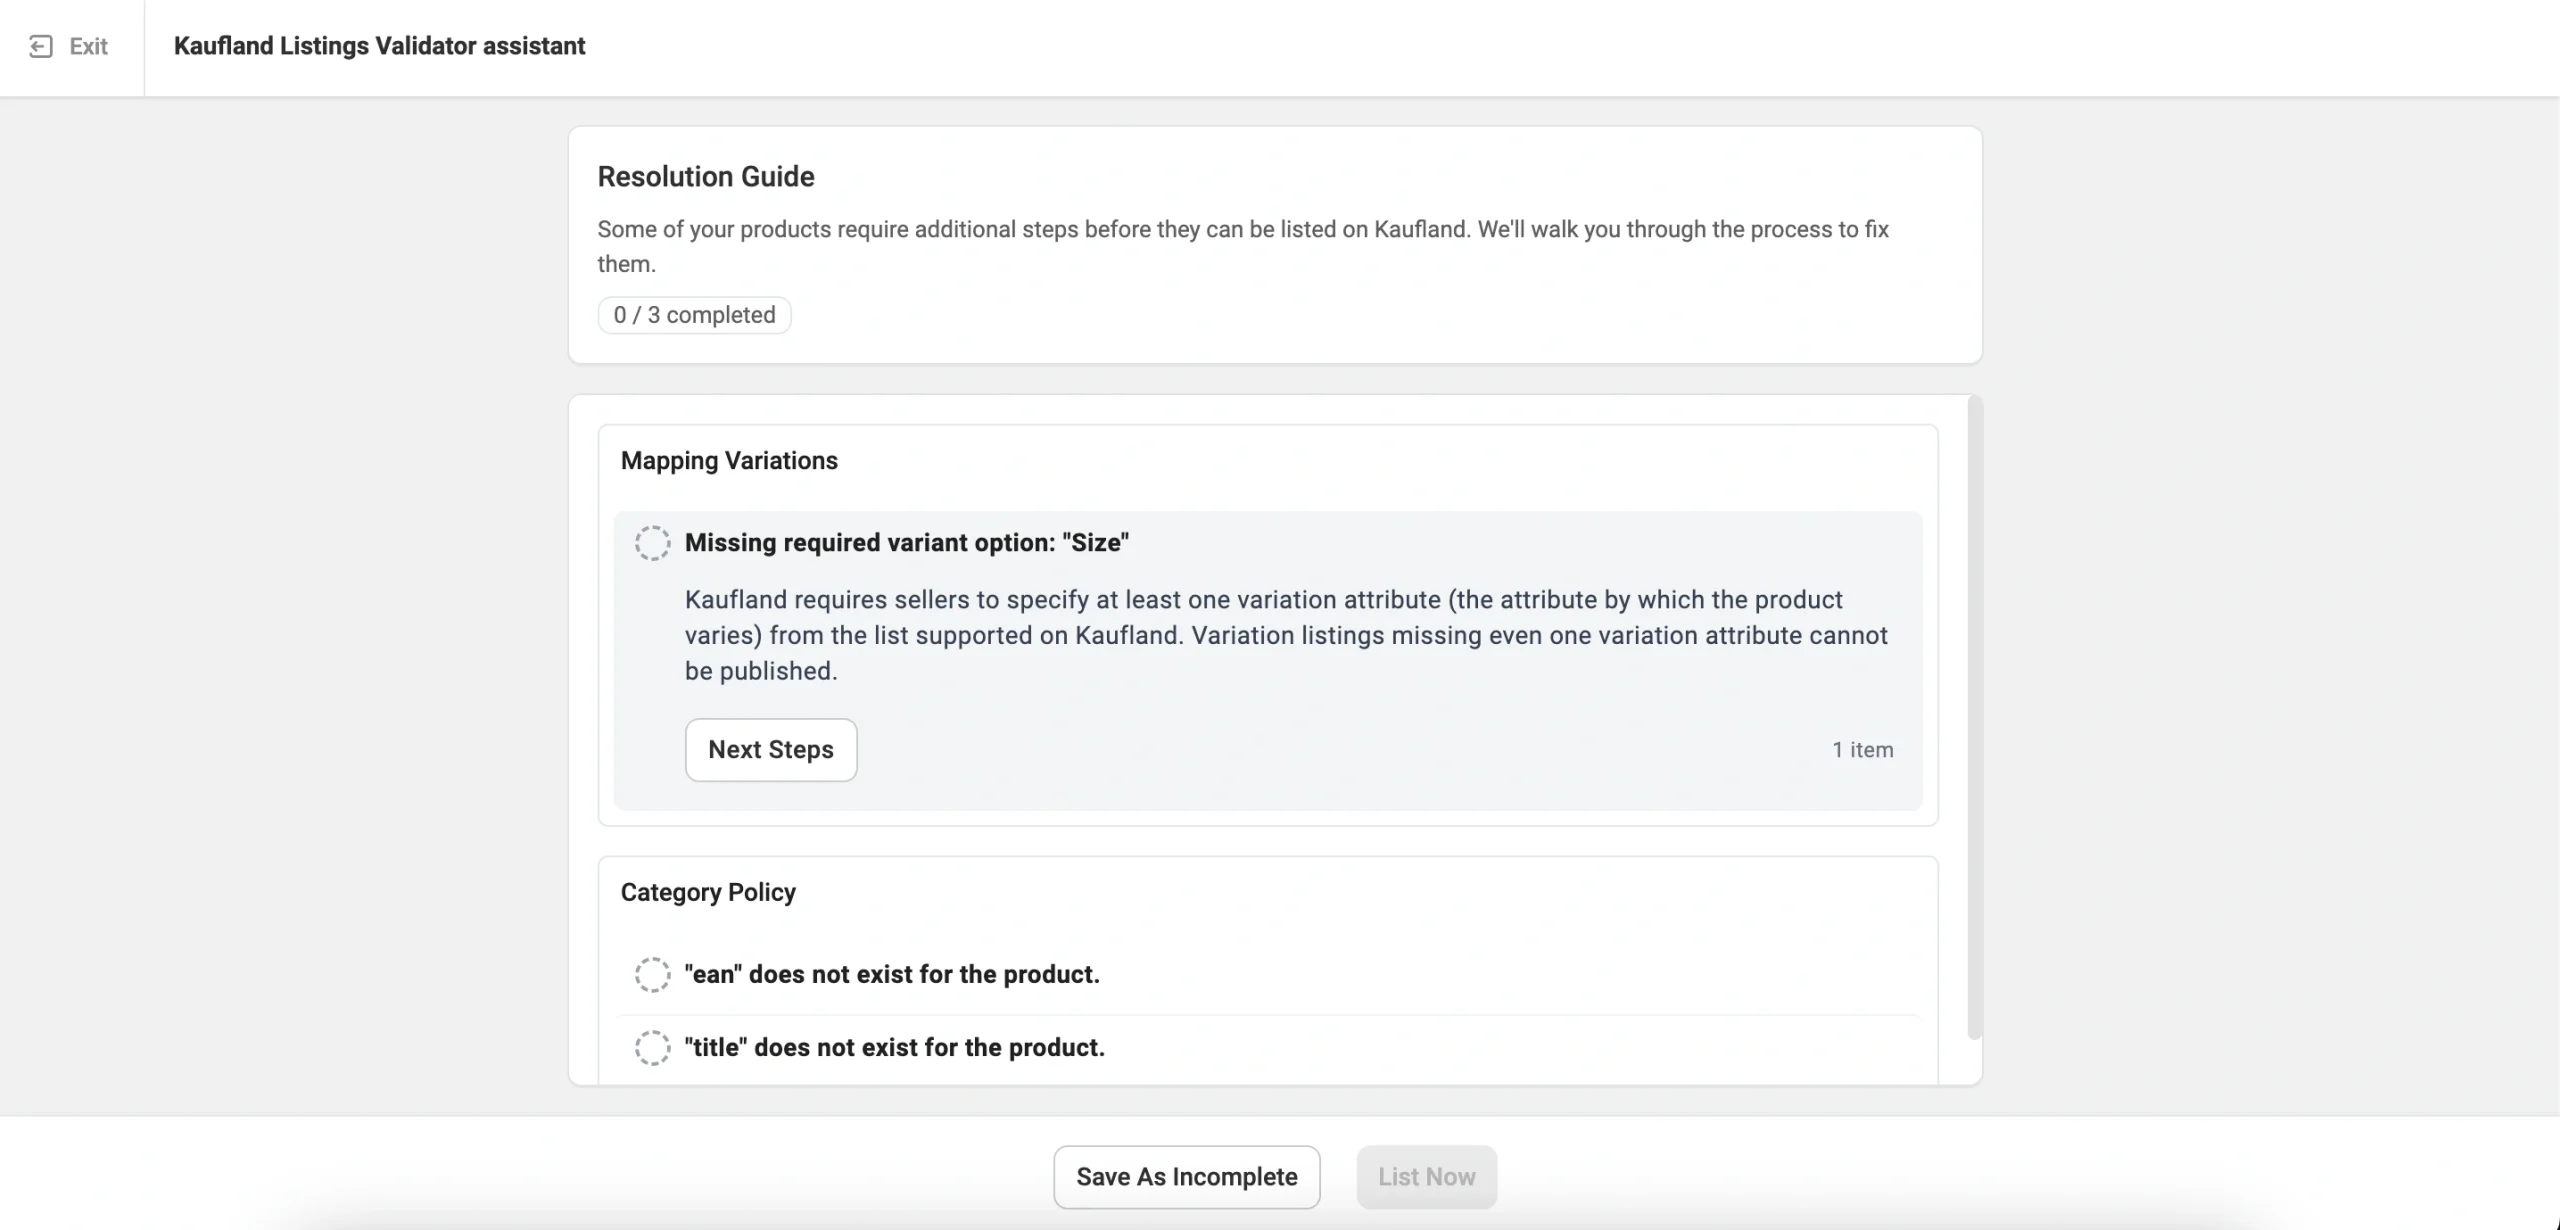The width and height of the screenshot is (2560, 1230).
Task: Click the Kaufland variation attribute description text
Action: click(x=1285, y=635)
